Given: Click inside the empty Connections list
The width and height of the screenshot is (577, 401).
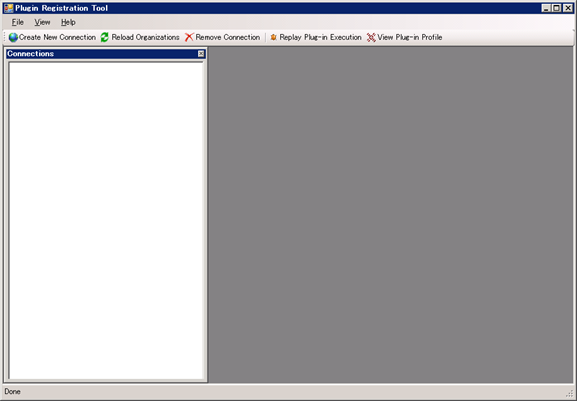Looking at the screenshot, I should point(106,221).
